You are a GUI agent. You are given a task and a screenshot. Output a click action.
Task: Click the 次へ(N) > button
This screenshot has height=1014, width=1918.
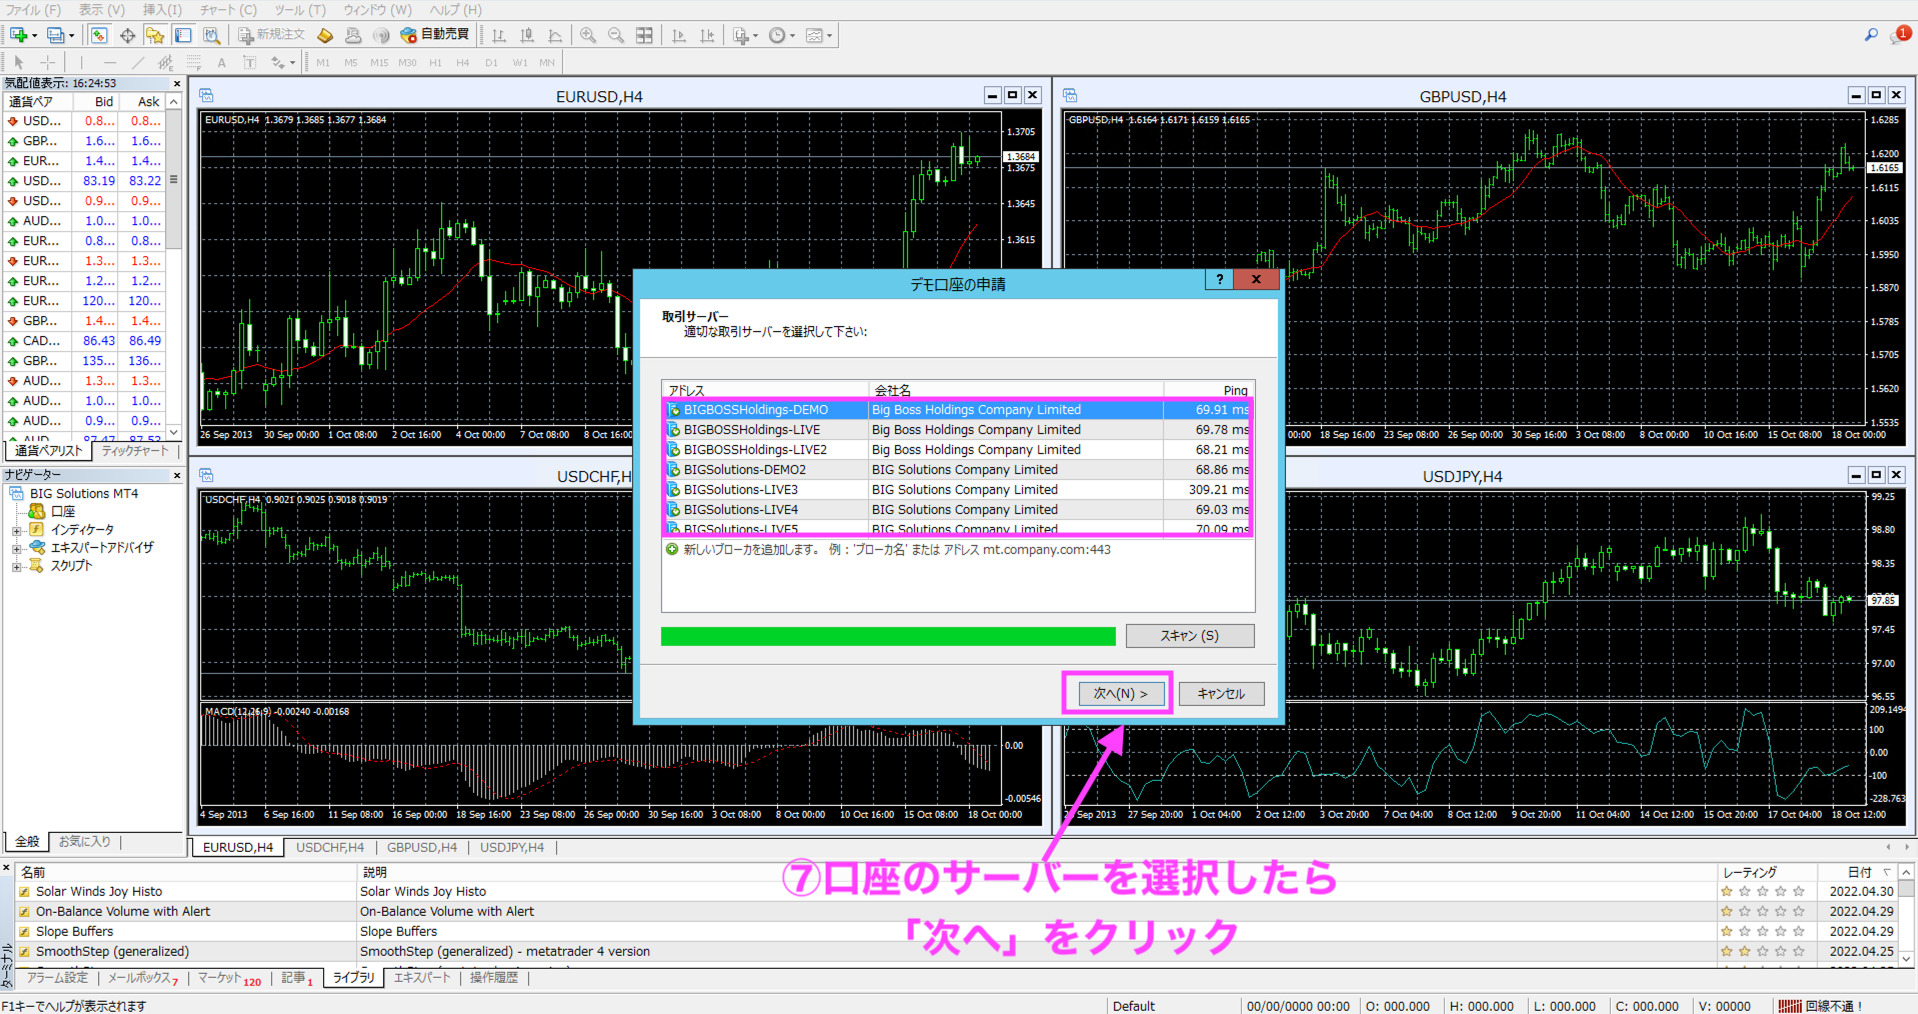(1119, 693)
